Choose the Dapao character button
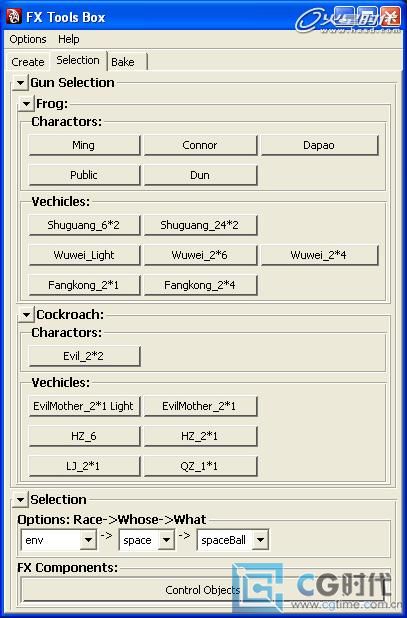 click(x=319, y=145)
